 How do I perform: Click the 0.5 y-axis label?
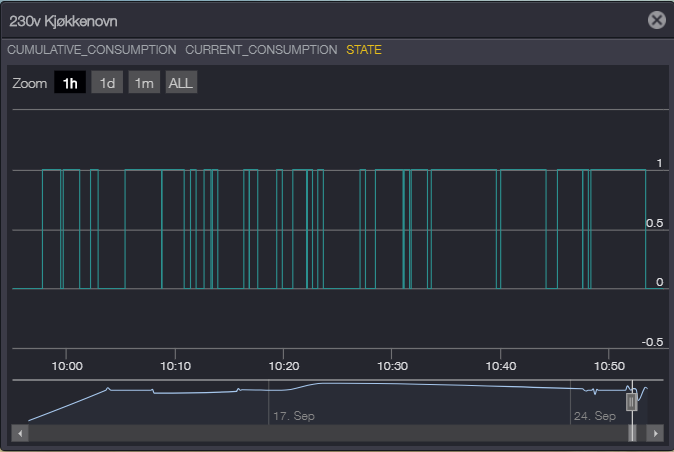(x=654, y=223)
